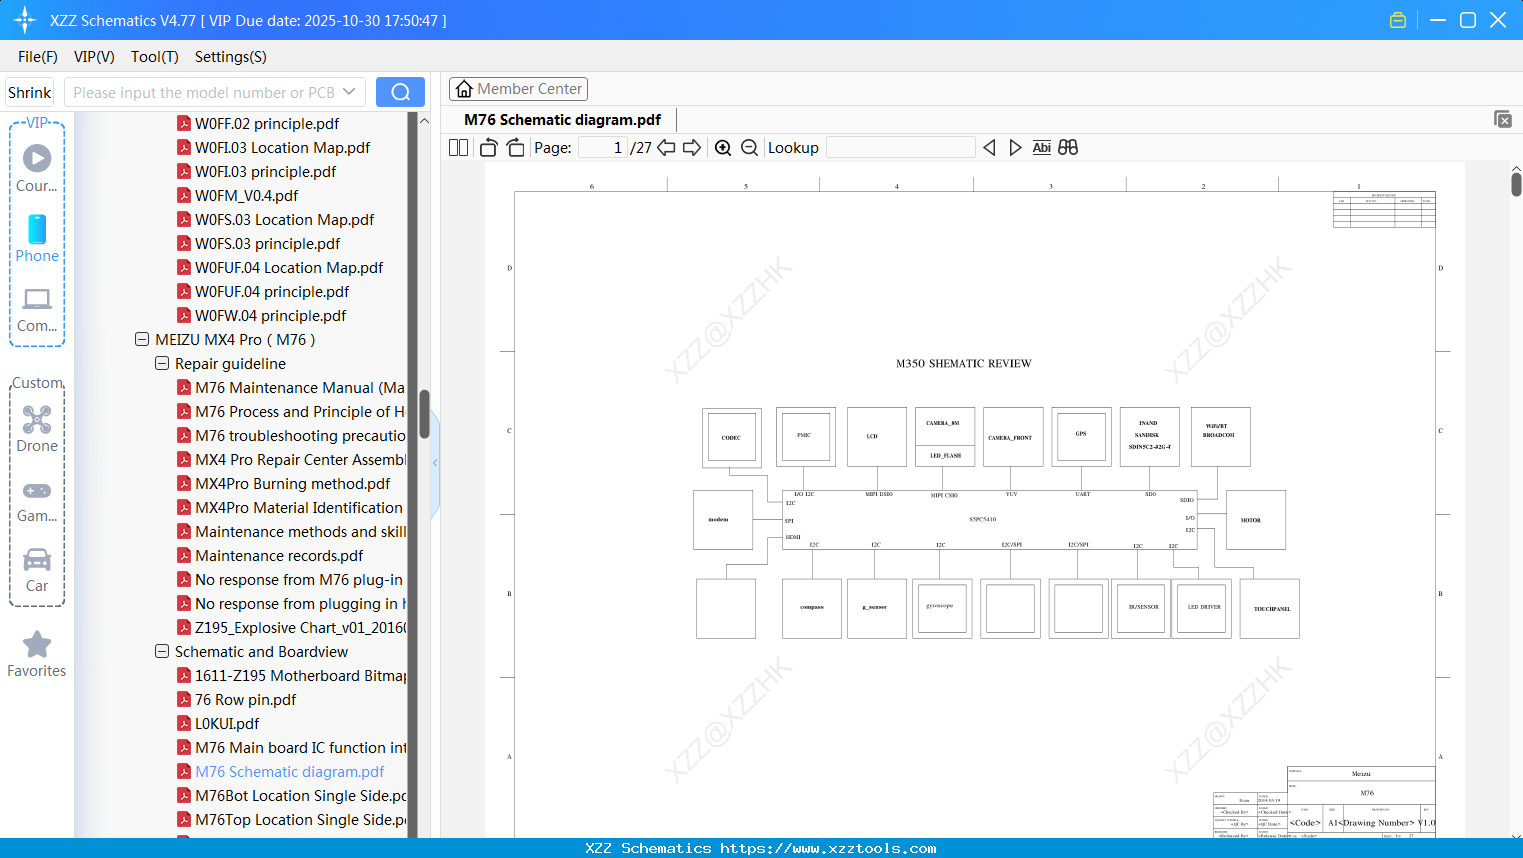Click the XZZ Schematics website link
1523x858 pixels.
coord(761,847)
